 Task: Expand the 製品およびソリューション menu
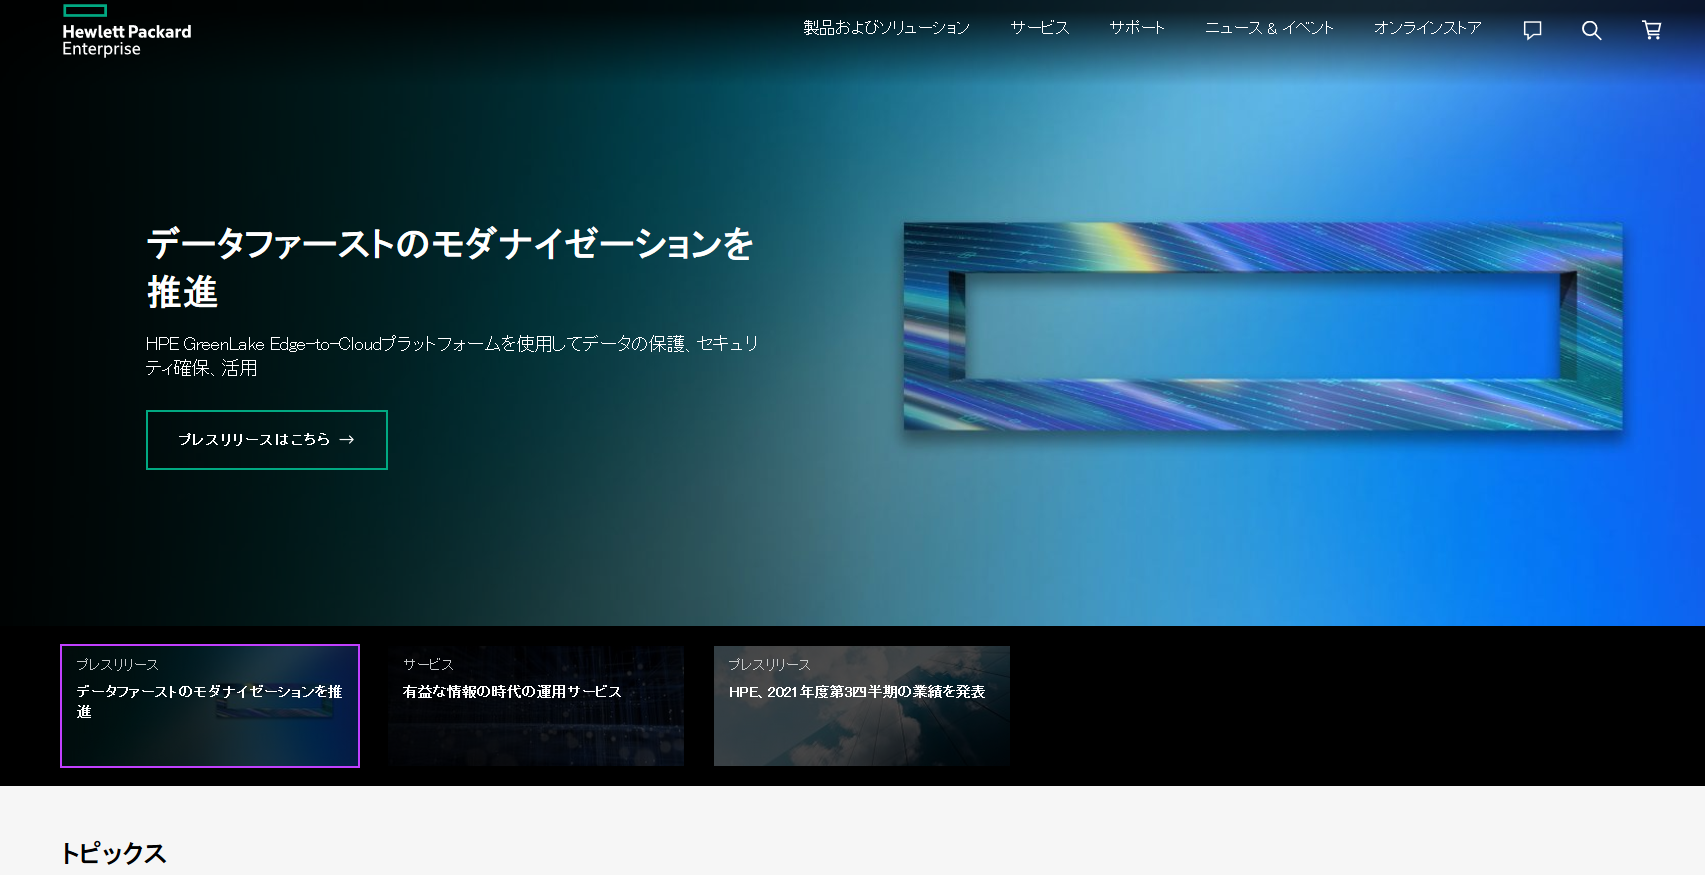point(886,28)
